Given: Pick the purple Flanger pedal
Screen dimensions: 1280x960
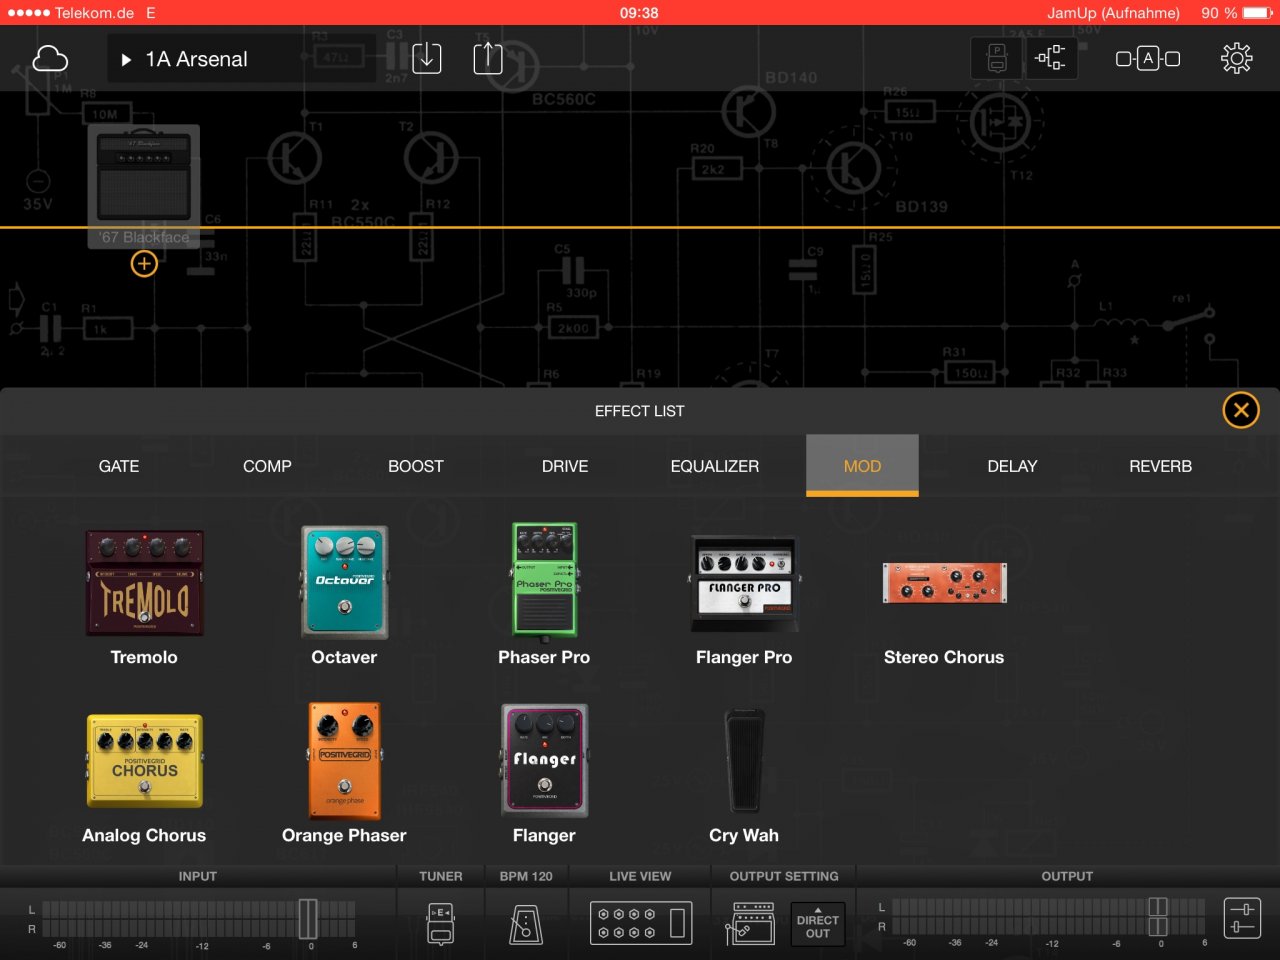Looking at the screenshot, I should (544, 761).
